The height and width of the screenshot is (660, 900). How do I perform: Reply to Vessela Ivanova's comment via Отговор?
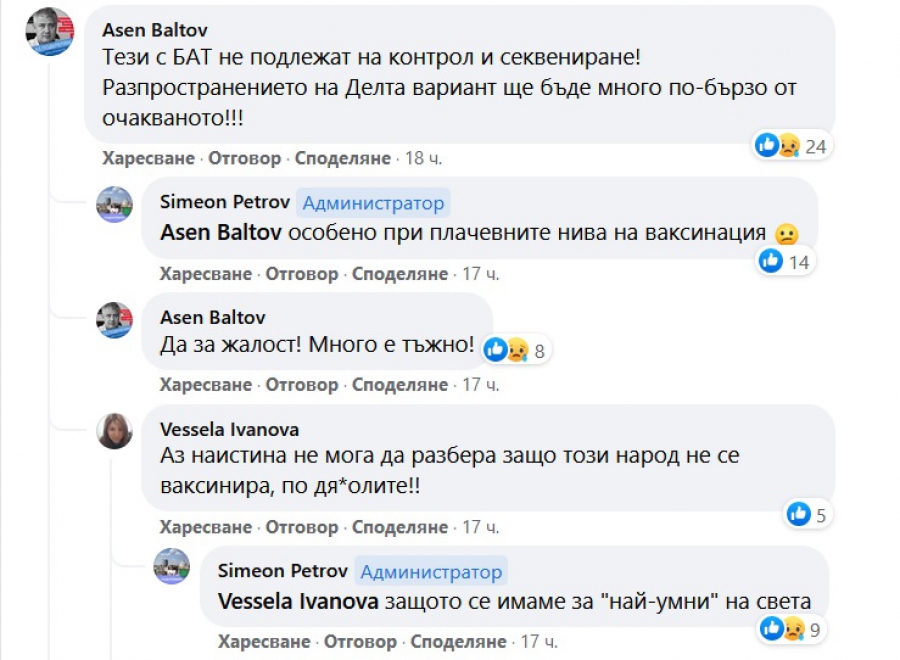pos(302,527)
